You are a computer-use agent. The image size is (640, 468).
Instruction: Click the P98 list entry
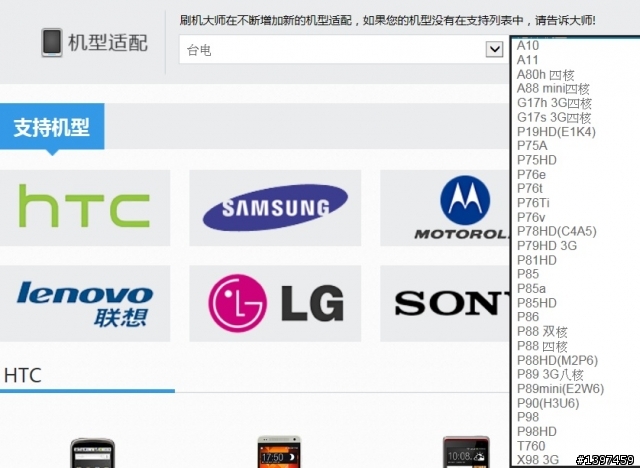coord(528,417)
